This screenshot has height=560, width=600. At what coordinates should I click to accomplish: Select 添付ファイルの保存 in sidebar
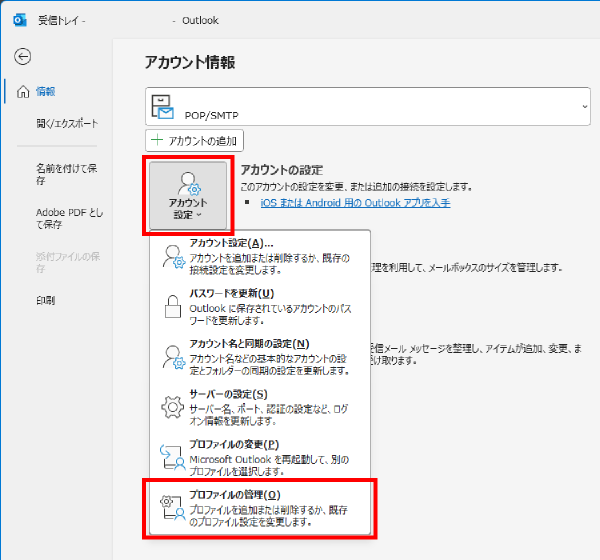pos(68,262)
